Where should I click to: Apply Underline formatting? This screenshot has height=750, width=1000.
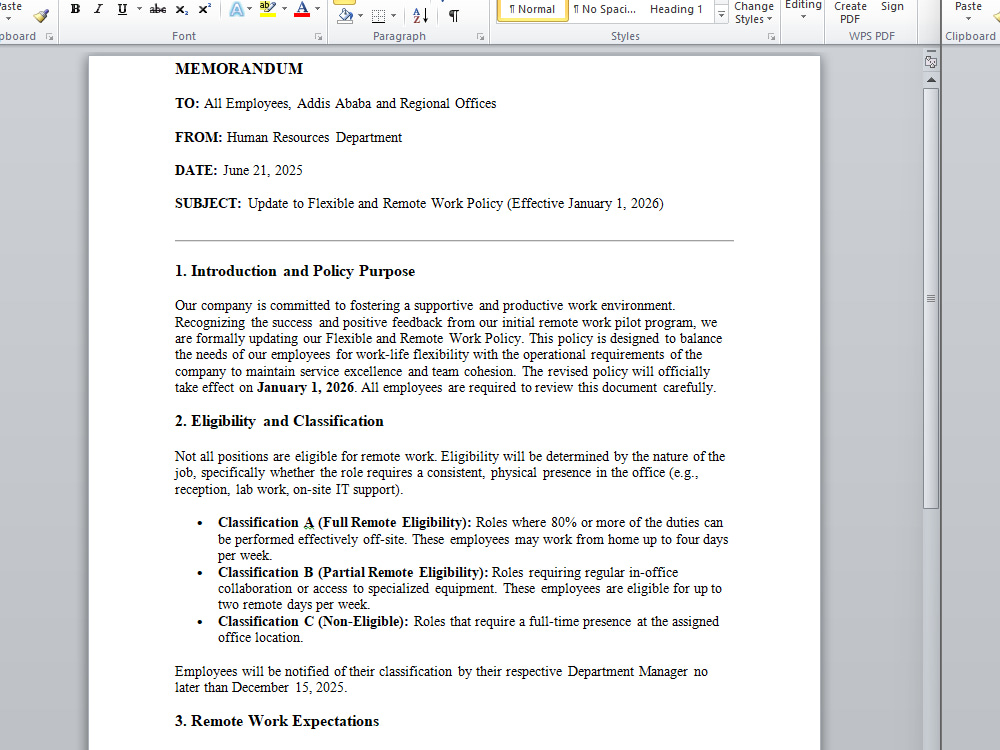click(x=122, y=9)
